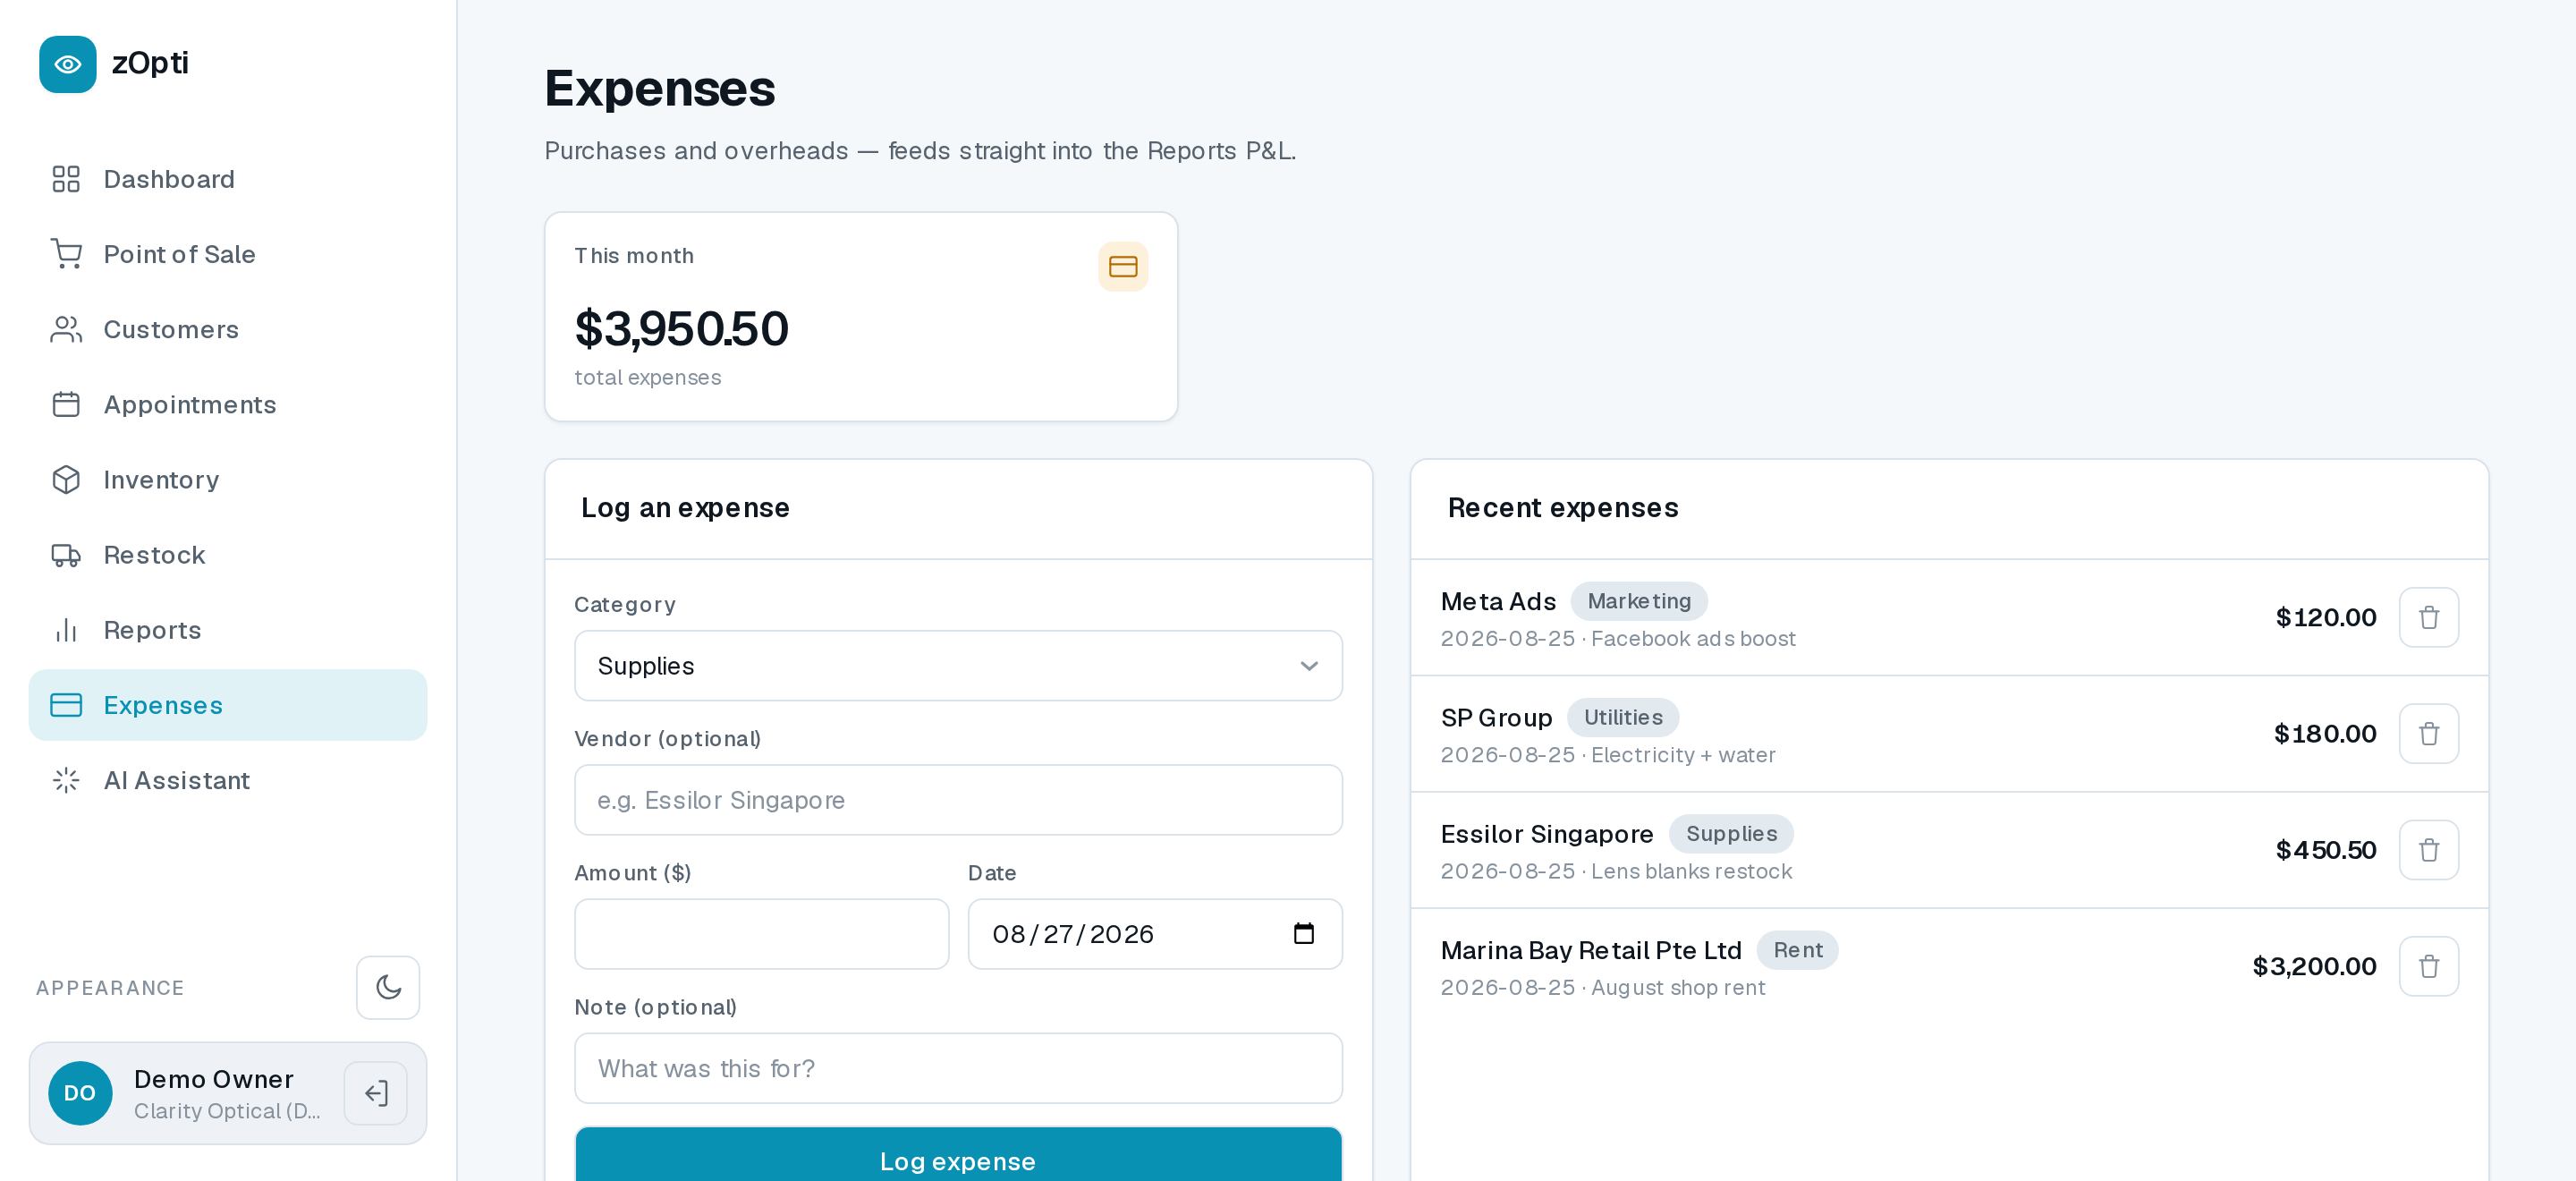The image size is (2576, 1181).
Task: Click the $120.00 amount
Action: coord(2325,617)
